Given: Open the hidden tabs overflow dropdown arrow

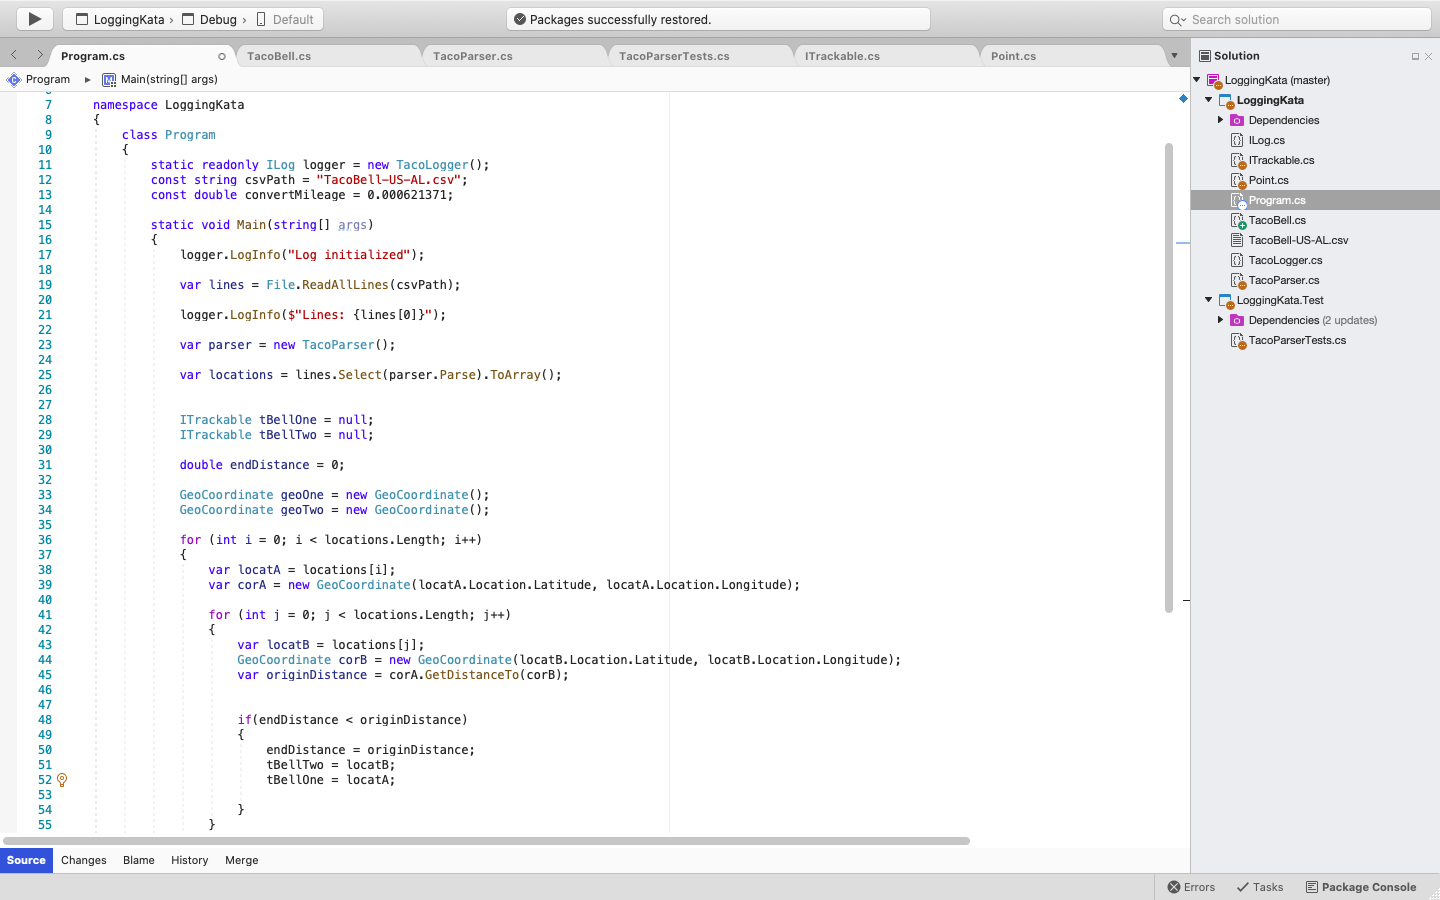Looking at the screenshot, I should click(x=1174, y=56).
